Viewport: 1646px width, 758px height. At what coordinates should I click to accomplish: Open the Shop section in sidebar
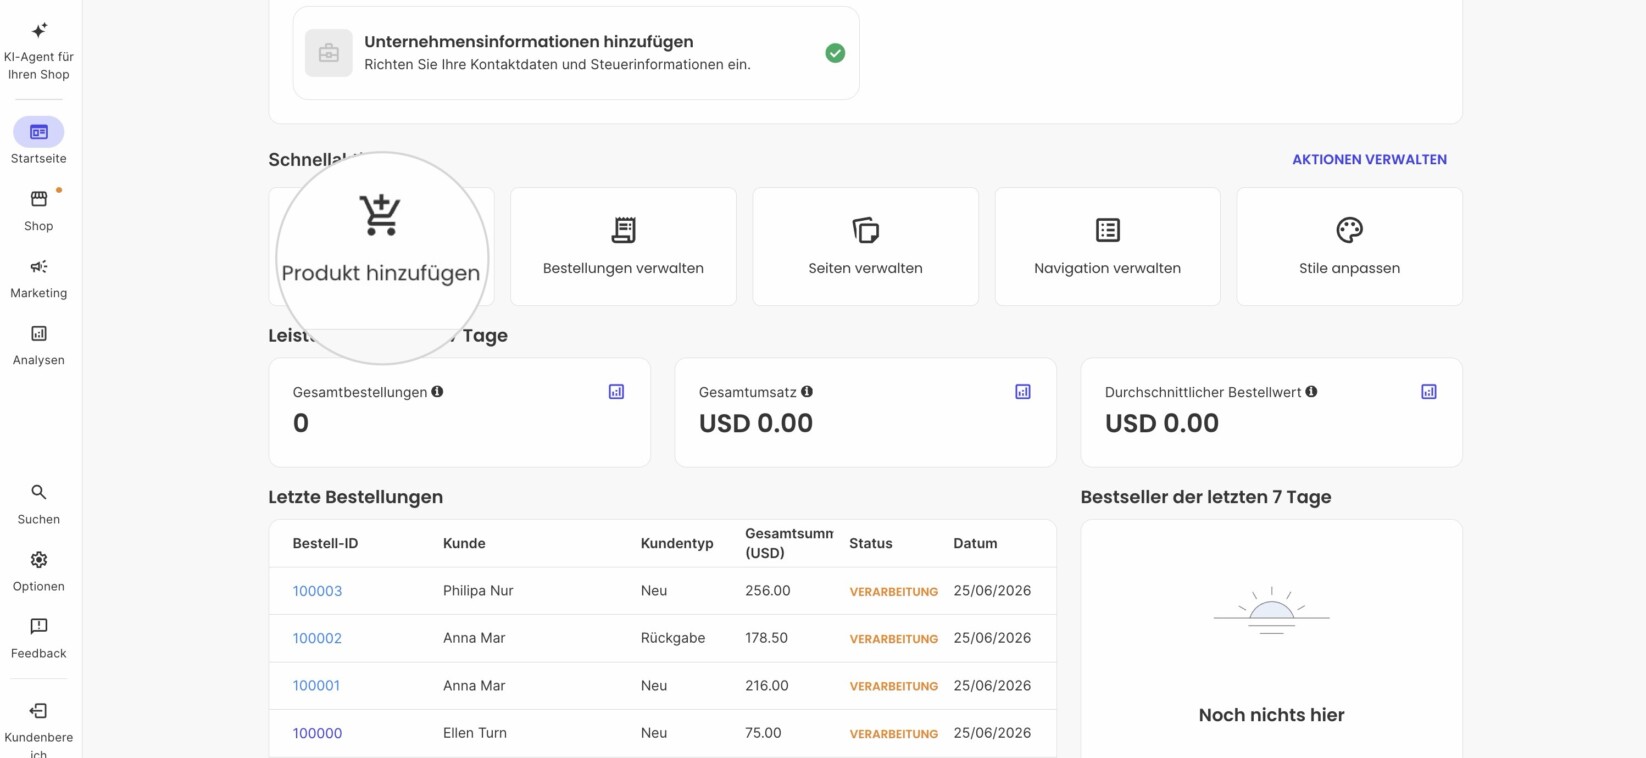[39, 209]
